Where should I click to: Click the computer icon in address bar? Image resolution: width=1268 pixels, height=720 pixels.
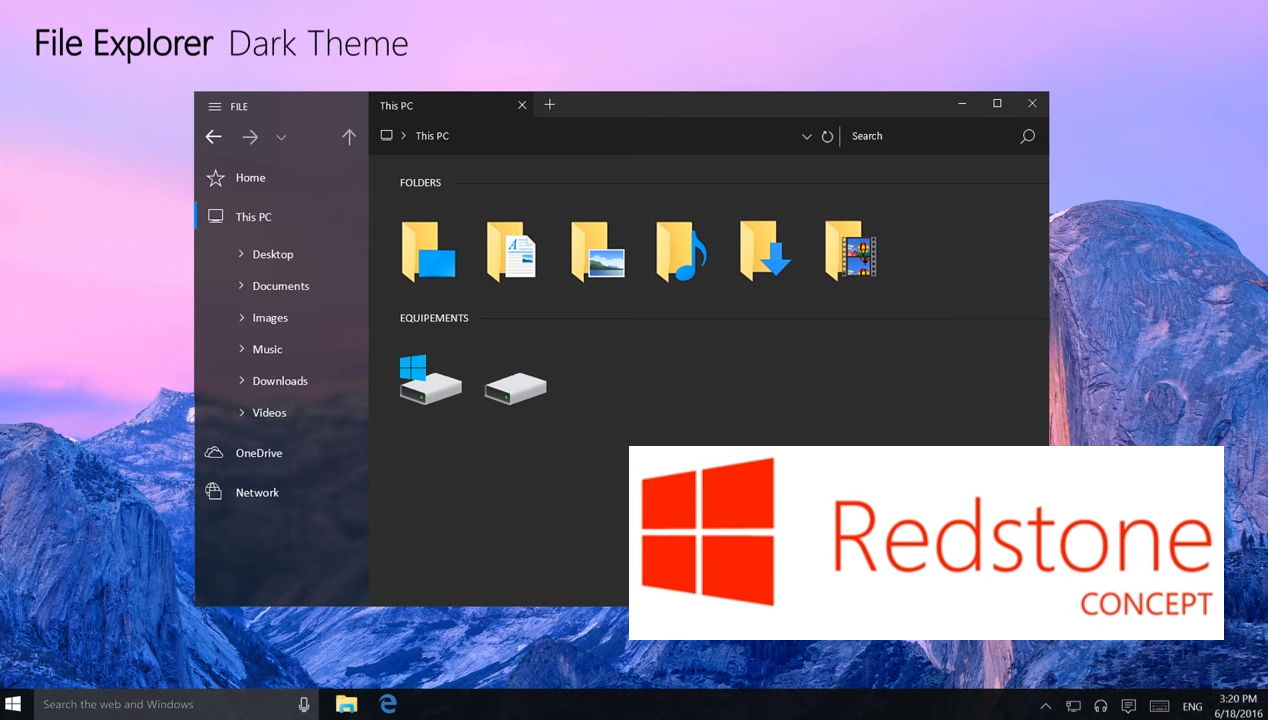point(386,135)
